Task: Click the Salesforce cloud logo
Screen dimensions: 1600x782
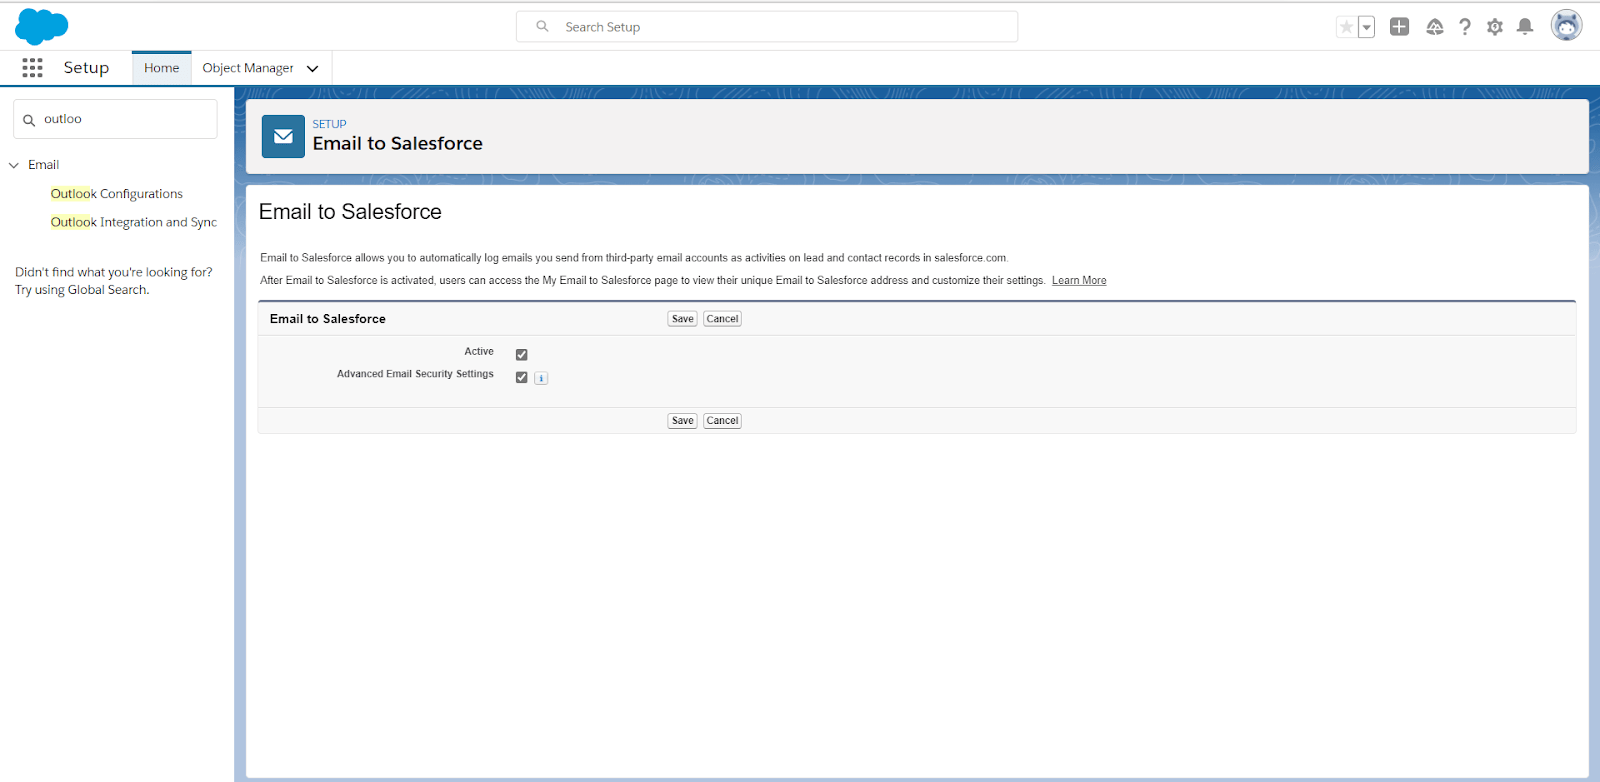Action: pyautogui.click(x=41, y=27)
